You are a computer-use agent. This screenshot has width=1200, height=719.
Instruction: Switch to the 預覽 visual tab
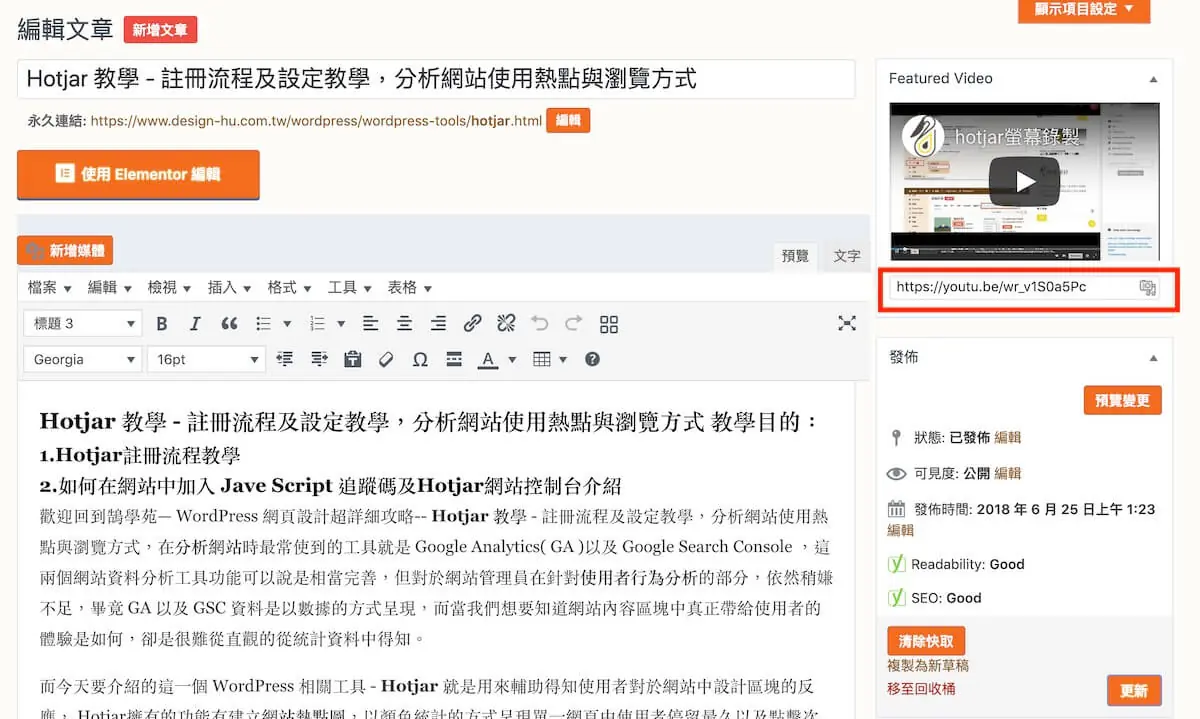click(795, 256)
